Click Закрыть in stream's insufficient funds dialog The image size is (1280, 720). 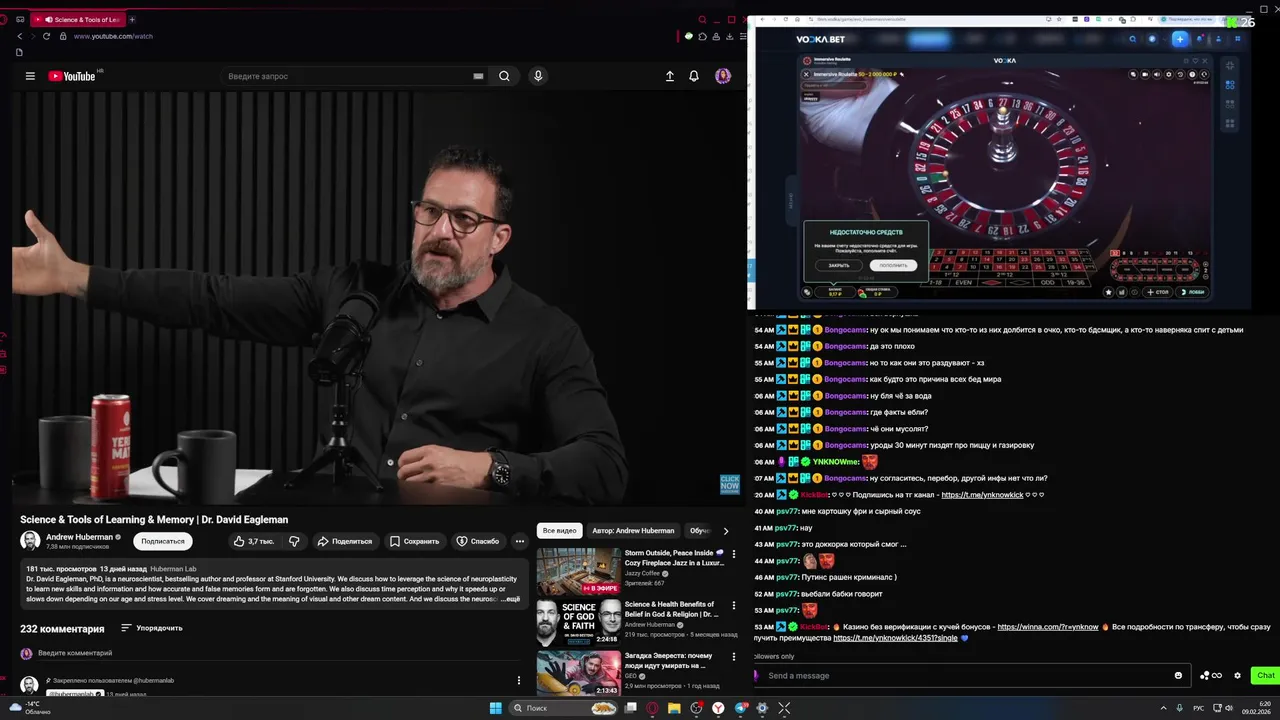coord(839,265)
